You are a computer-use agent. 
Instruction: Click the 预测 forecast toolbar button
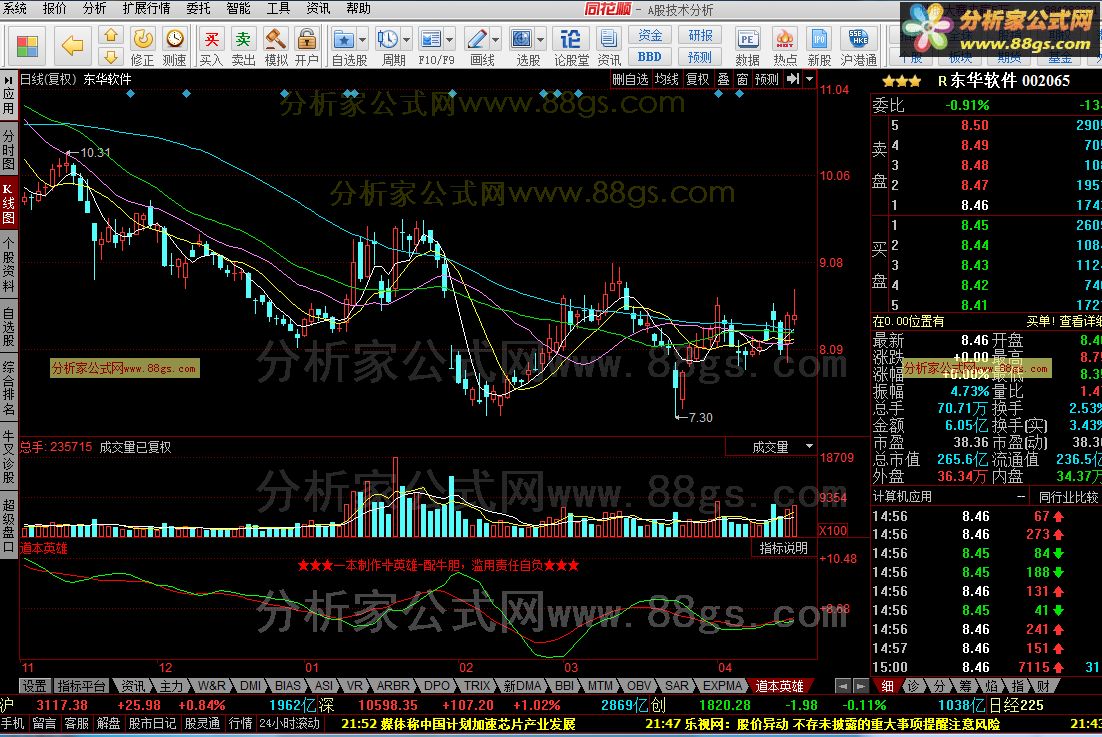tap(700, 57)
